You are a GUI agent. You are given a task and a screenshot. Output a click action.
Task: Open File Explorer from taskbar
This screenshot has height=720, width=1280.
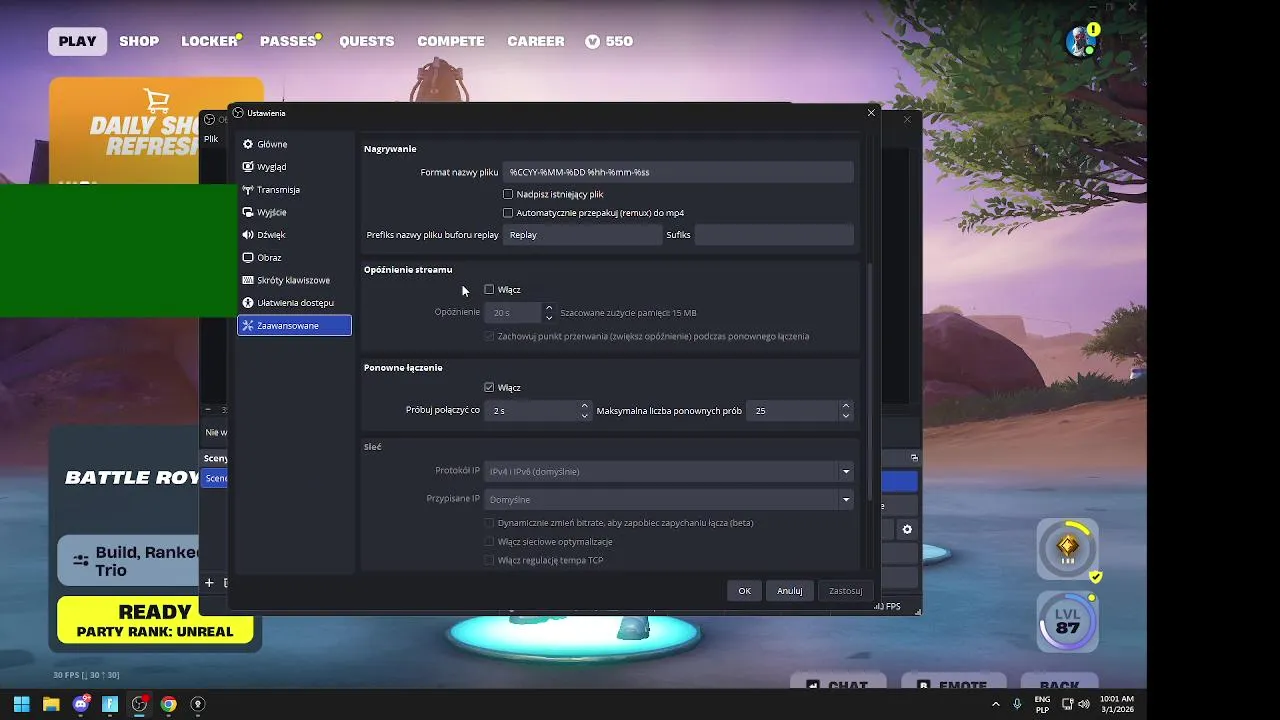coord(51,704)
